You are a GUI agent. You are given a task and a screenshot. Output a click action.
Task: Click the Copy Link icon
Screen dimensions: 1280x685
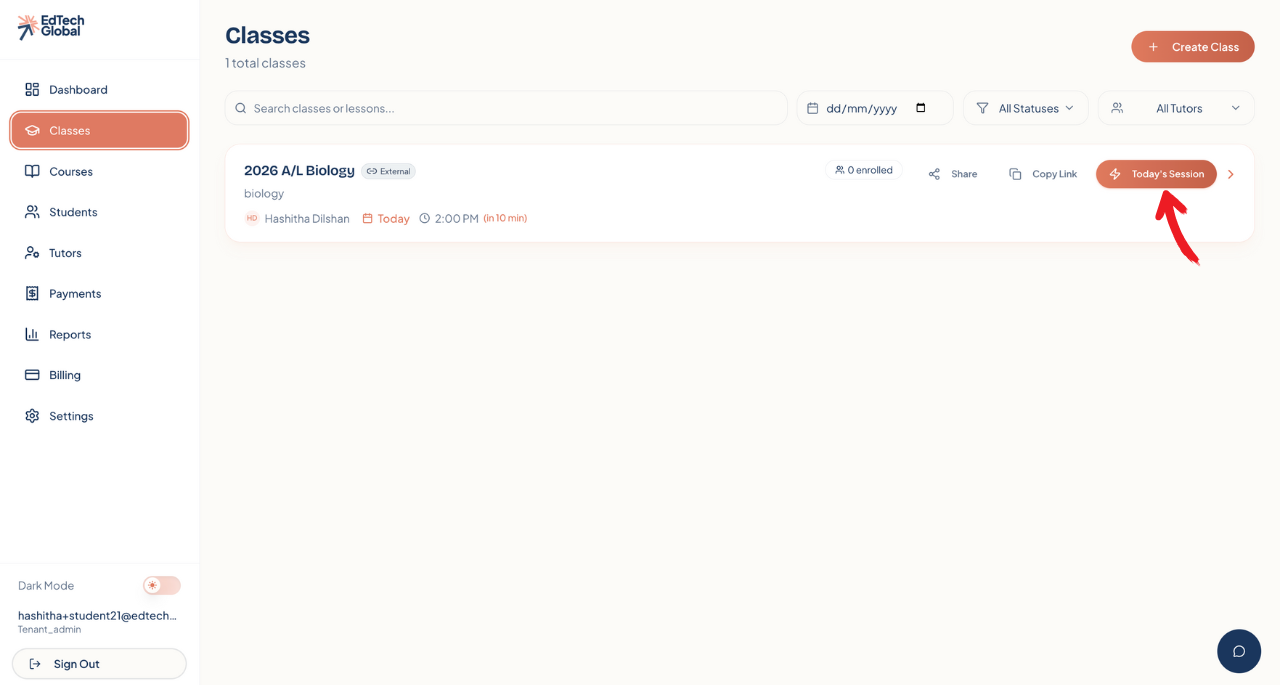pyautogui.click(x=1015, y=174)
